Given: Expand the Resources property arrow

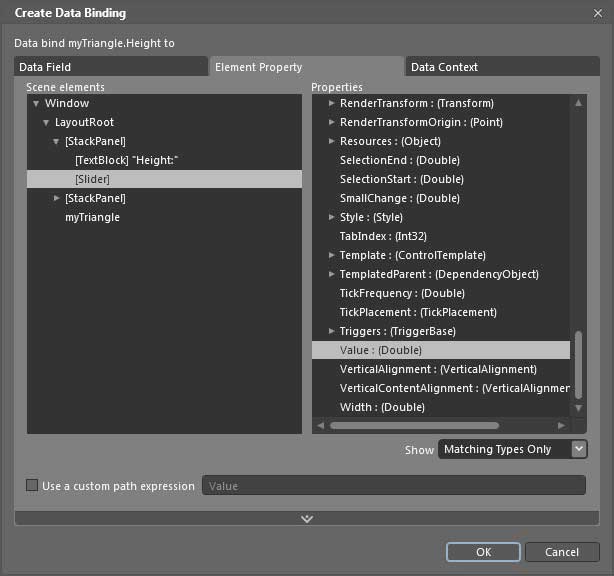Looking at the screenshot, I should pos(331,141).
